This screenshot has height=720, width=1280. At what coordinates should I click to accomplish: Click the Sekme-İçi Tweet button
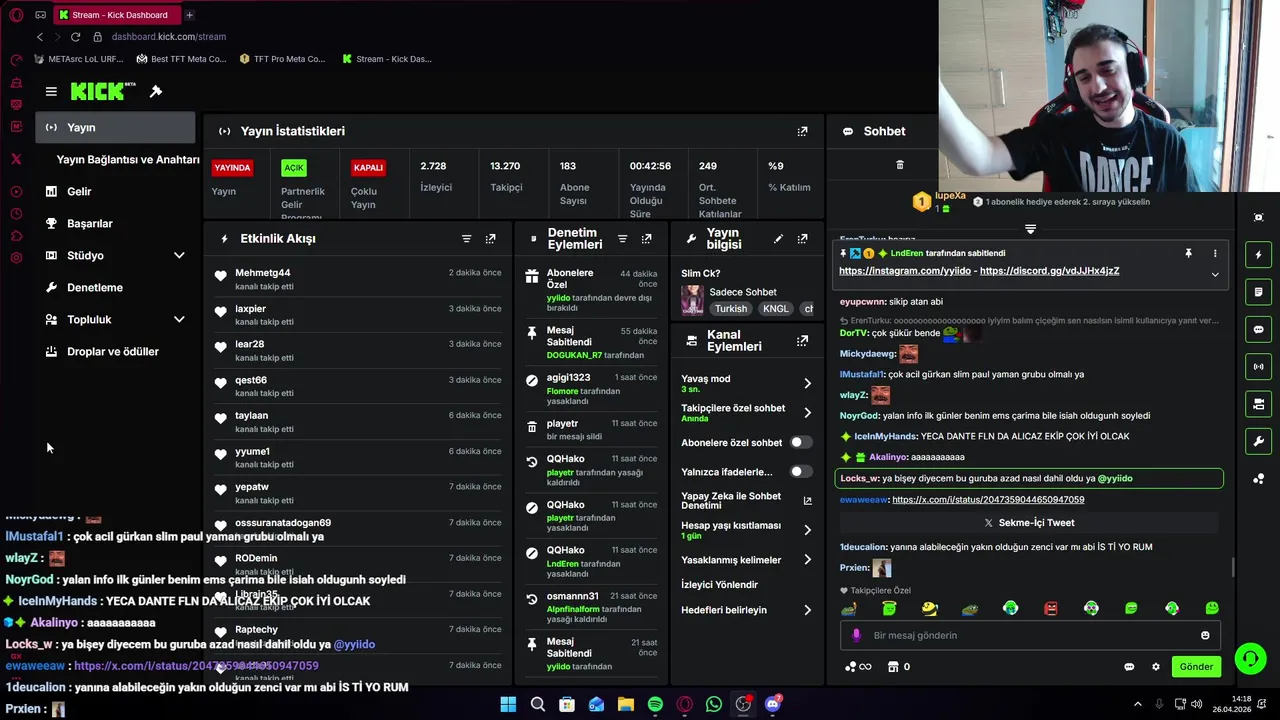click(x=1029, y=523)
